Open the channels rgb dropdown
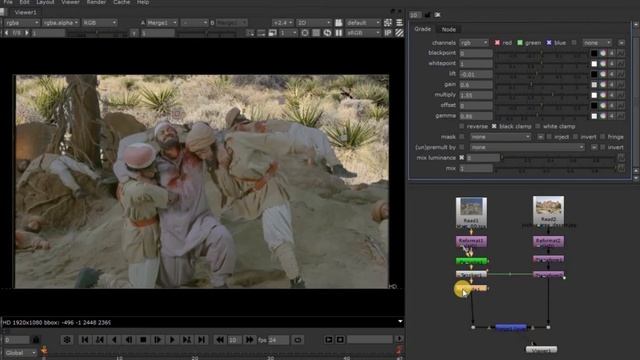The width and height of the screenshot is (640, 360). (x=474, y=42)
